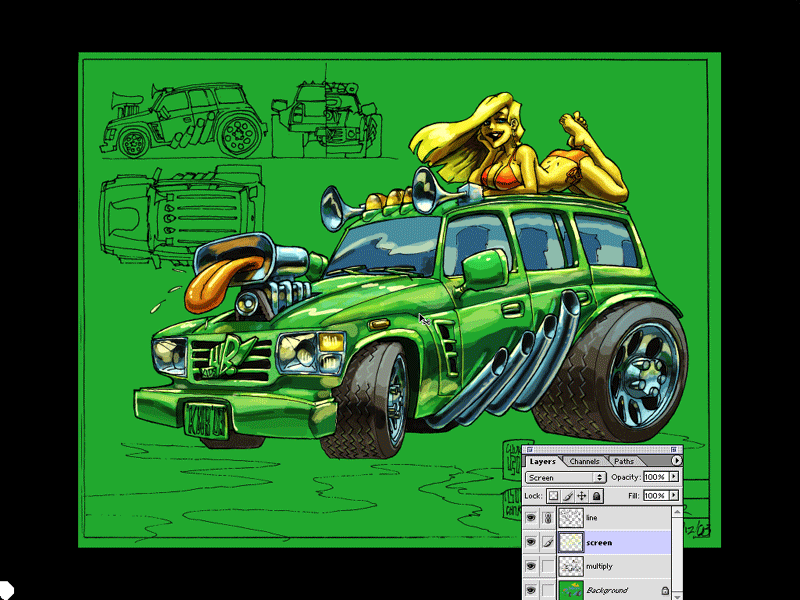Switch to the Paths tab
This screenshot has width=800, height=600.
(x=624, y=461)
